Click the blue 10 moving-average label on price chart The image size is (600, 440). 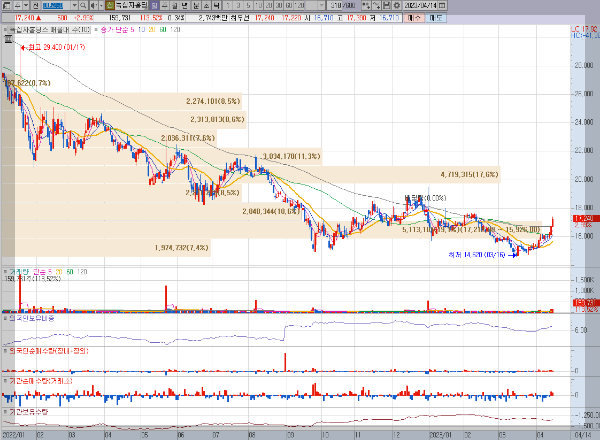141,29
